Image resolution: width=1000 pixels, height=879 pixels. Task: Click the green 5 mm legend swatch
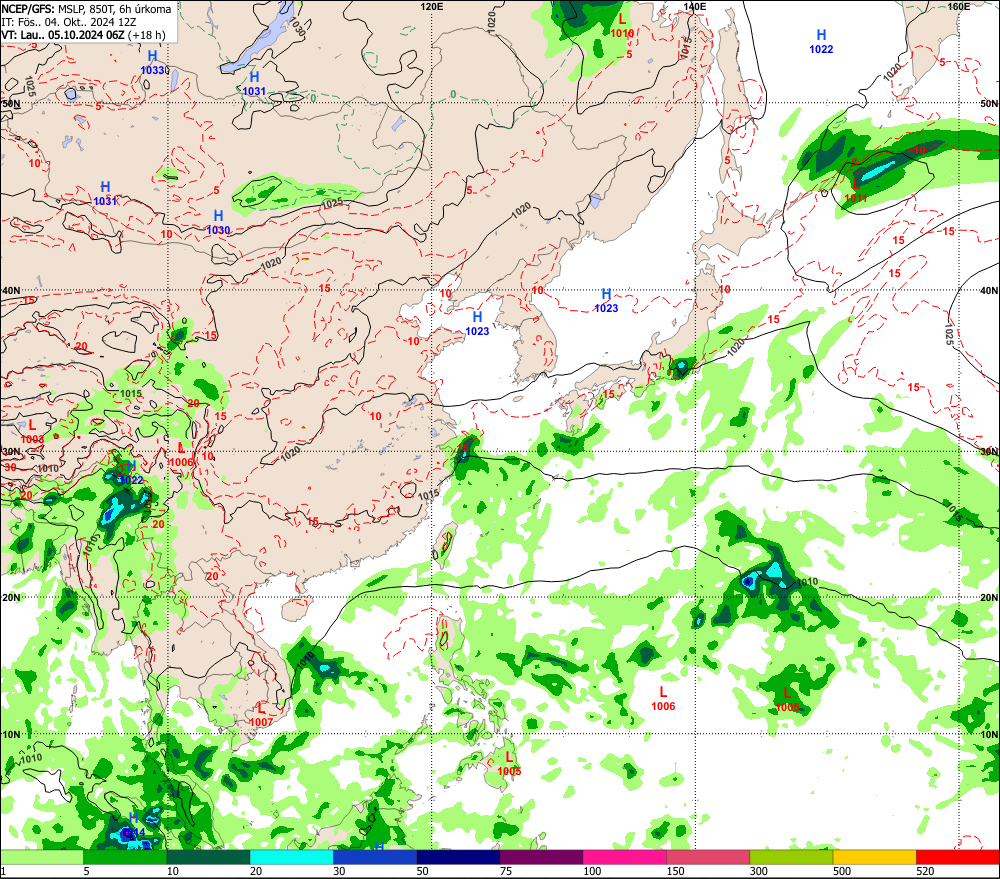[x=125, y=857]
